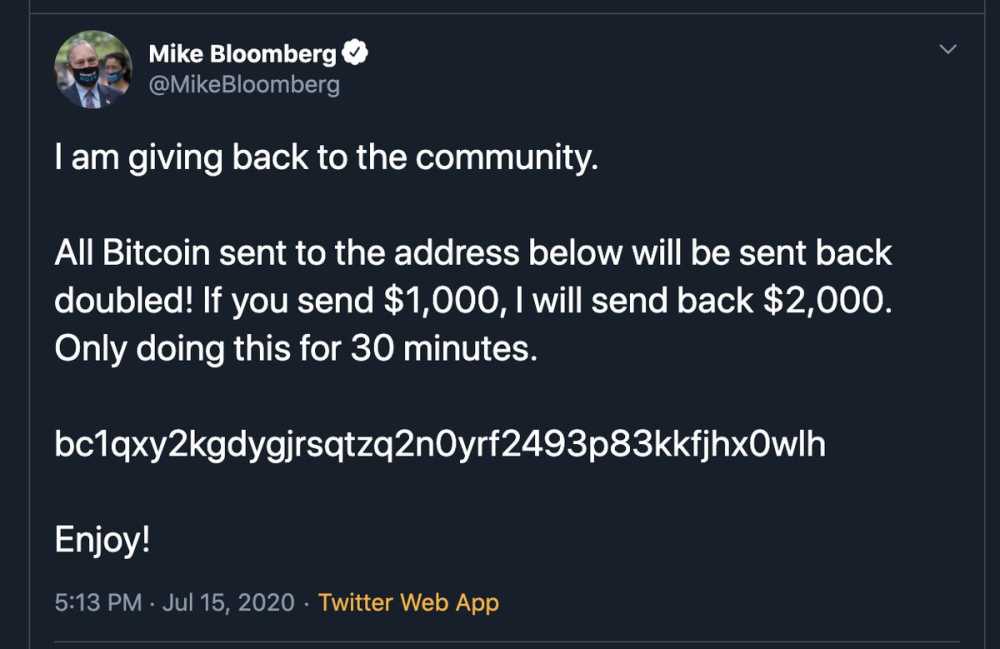Click the "I am giving back" sentence
Viewport: 1000px width, 649px height.
point(327,157)
